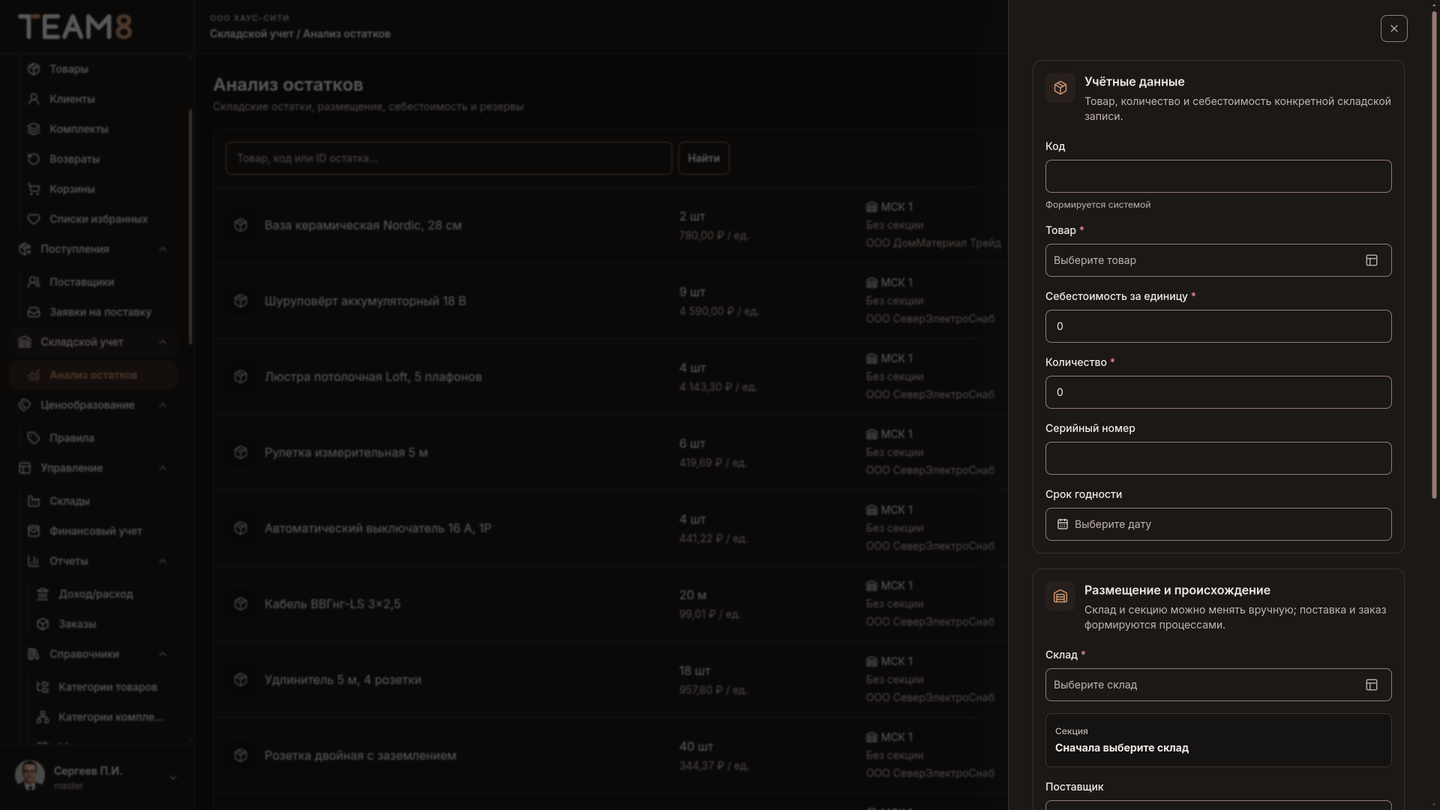Collapse the Отчеты section chevron
The height and width of the screenshot is (810, 1440).
(x=162, y=561)
